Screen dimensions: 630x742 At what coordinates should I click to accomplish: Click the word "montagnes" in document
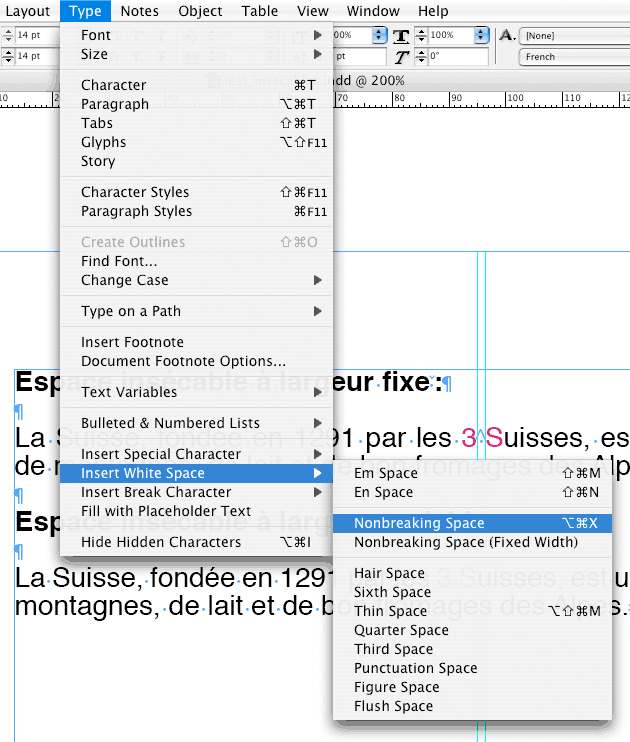pyautogui.click(x=85, y=607)
